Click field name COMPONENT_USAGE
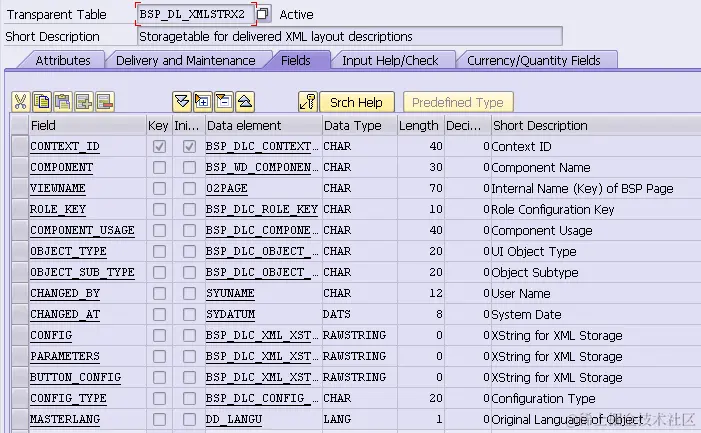 pos(82,231)
